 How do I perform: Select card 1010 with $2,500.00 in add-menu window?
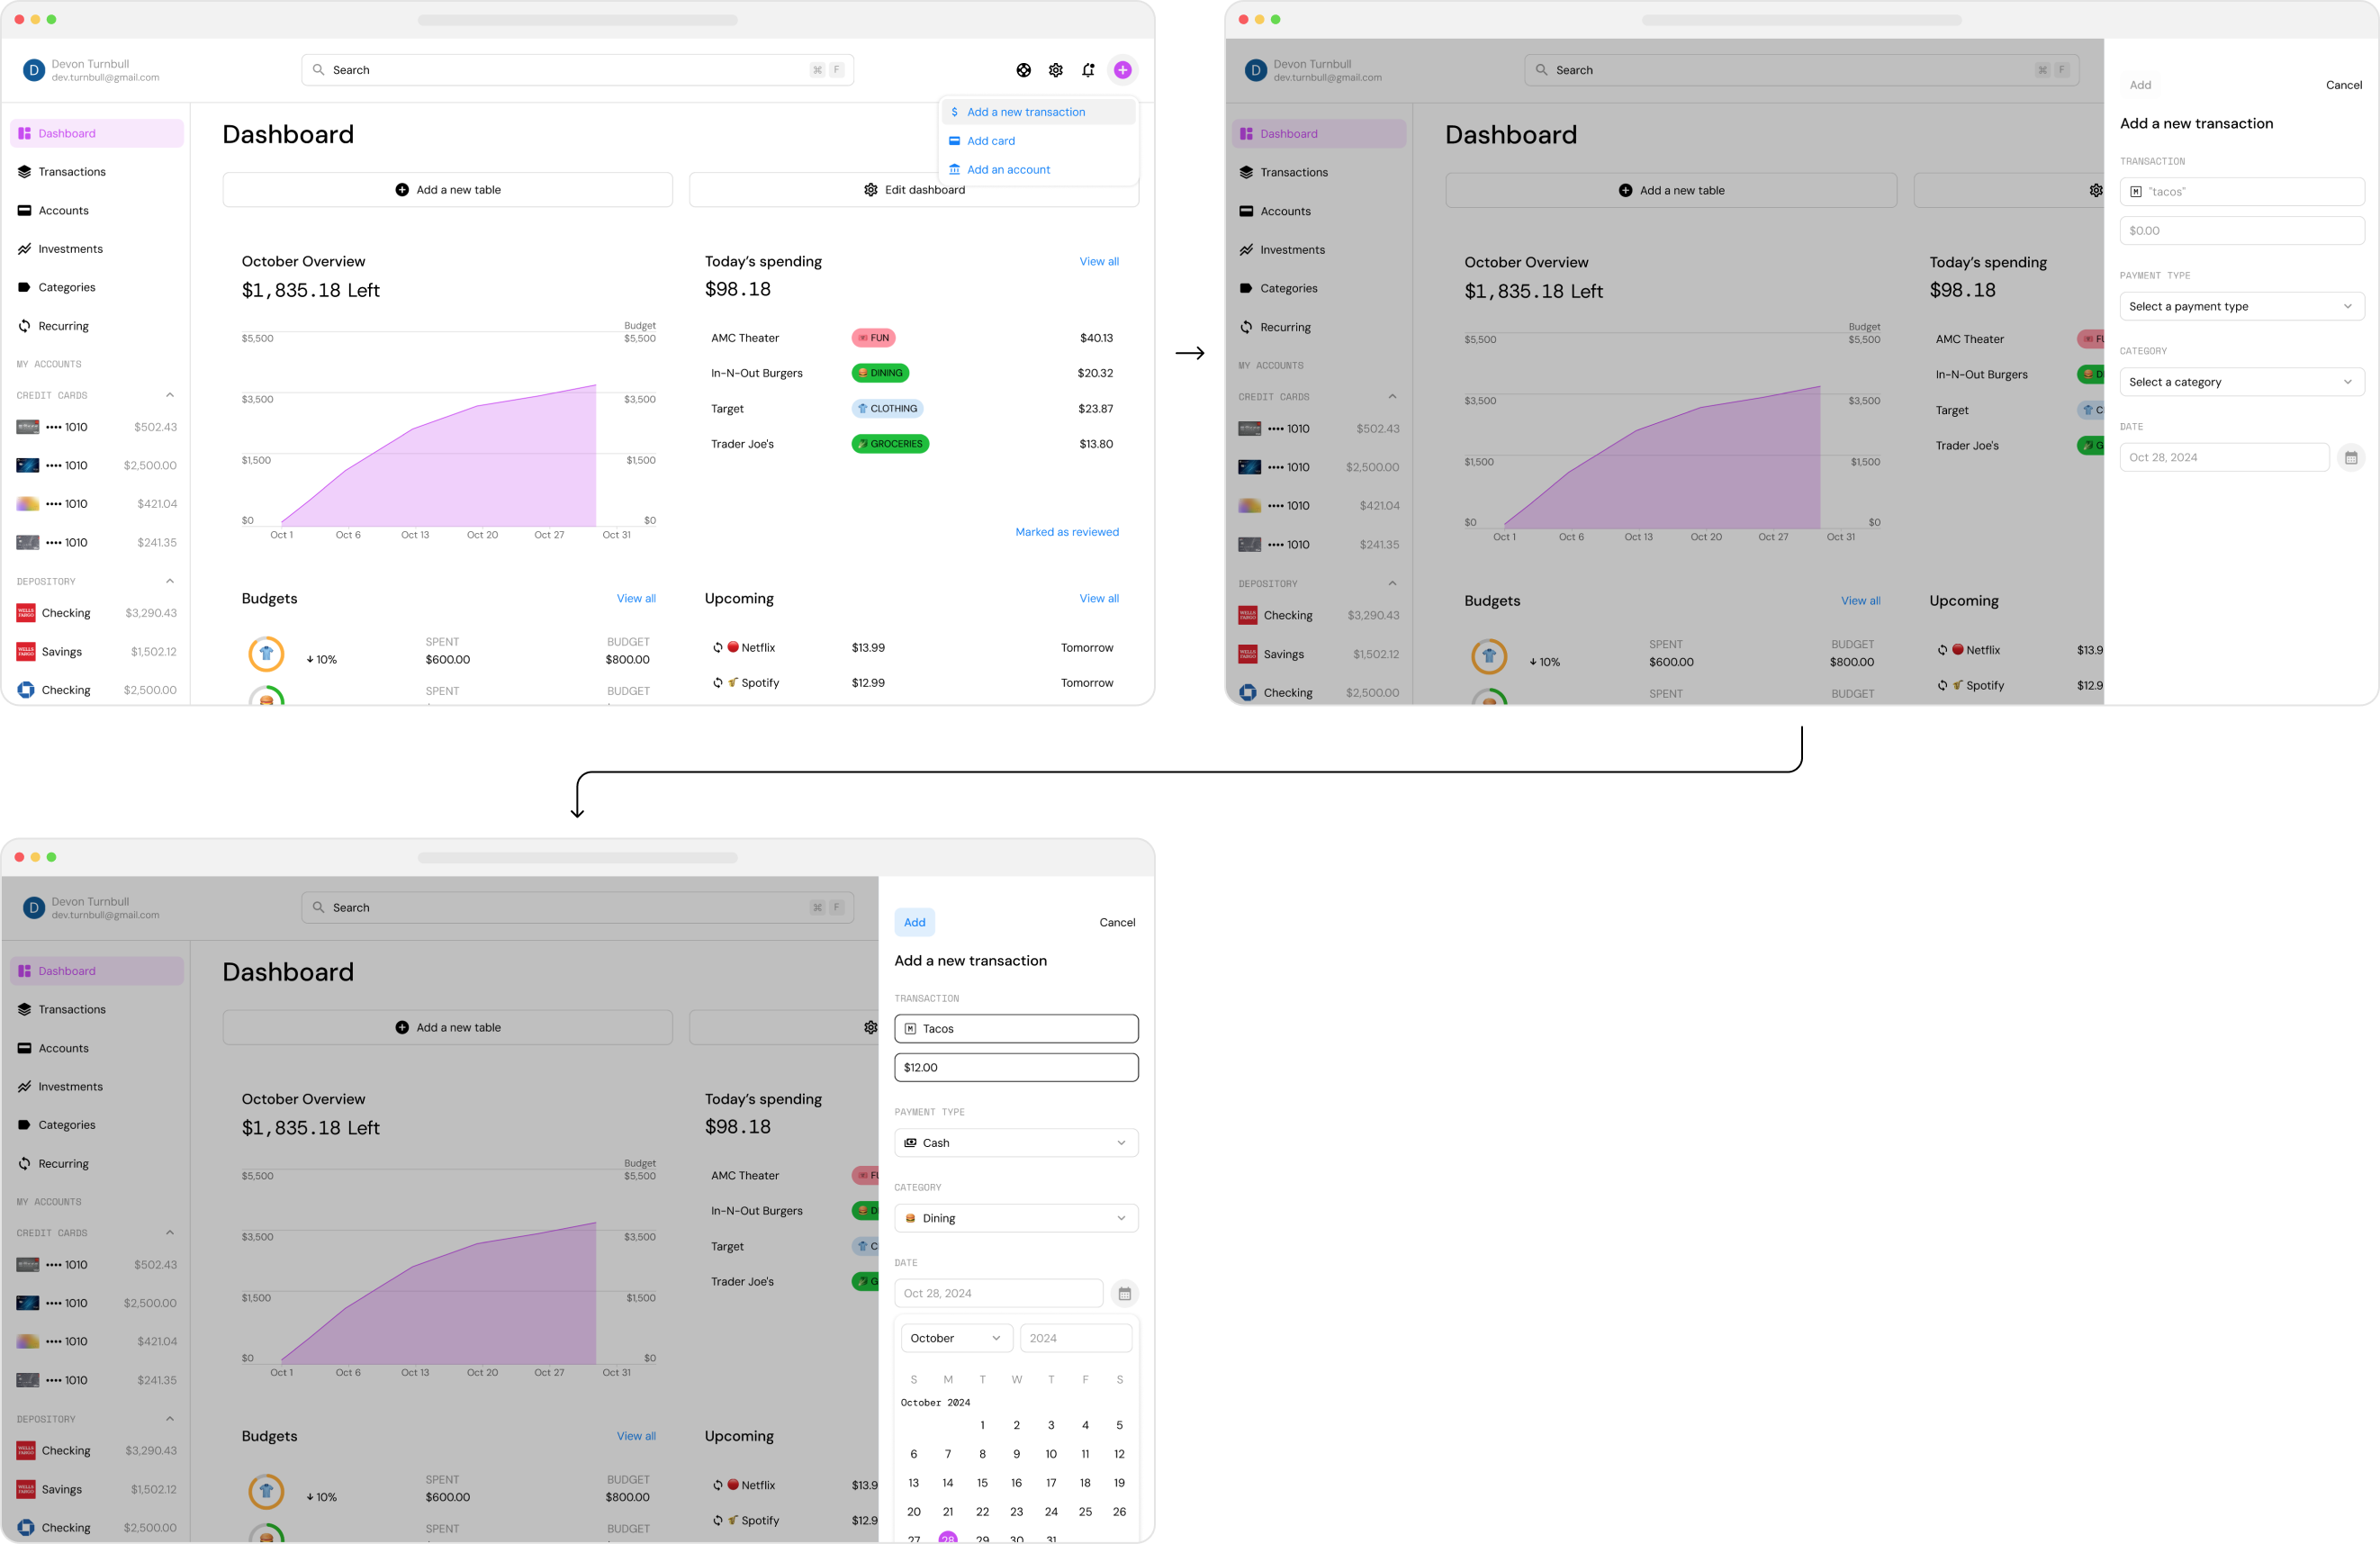tap(97, 465)
